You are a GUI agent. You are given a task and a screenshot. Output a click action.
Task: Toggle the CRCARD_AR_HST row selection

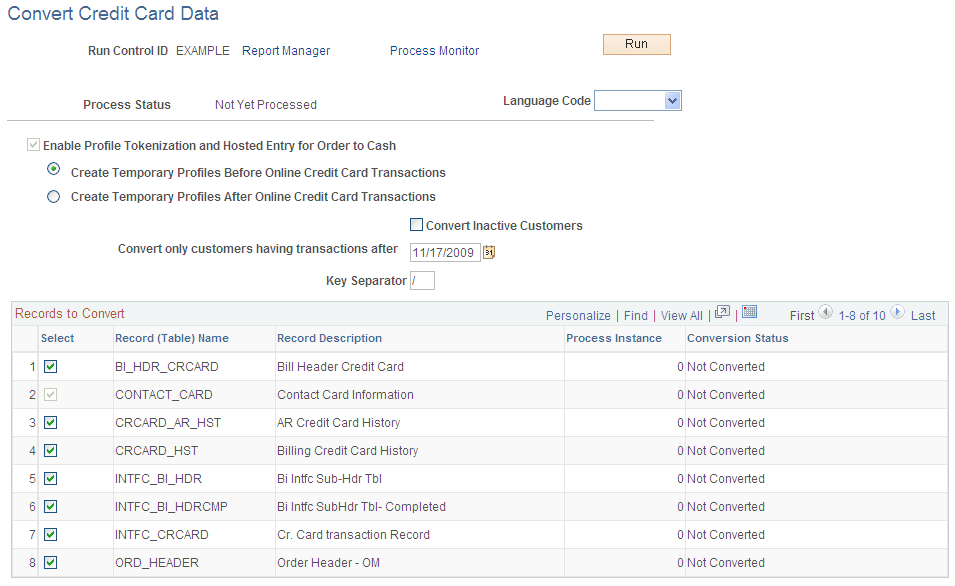coord(50,422)
